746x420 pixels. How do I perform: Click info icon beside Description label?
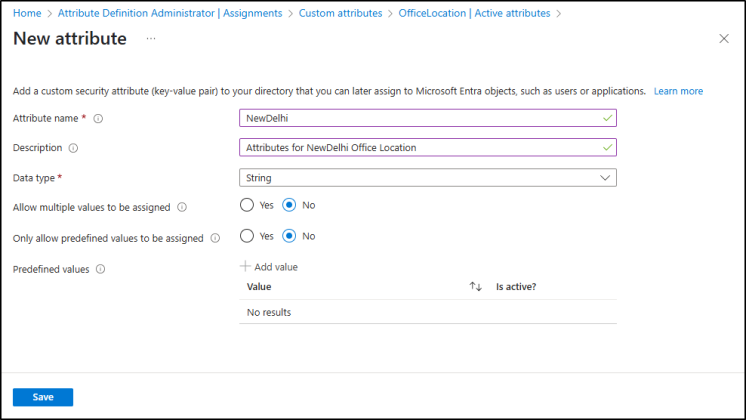coord(74,148)
